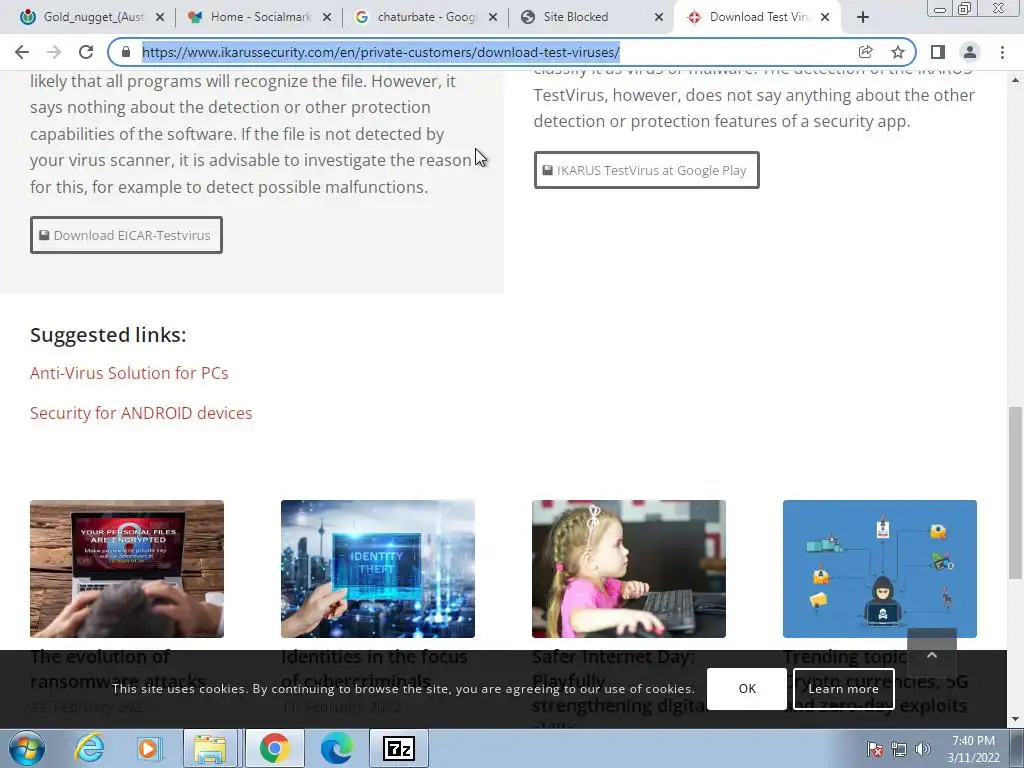
Task: Open the Windows Start menu
Action: click(26, 748)
